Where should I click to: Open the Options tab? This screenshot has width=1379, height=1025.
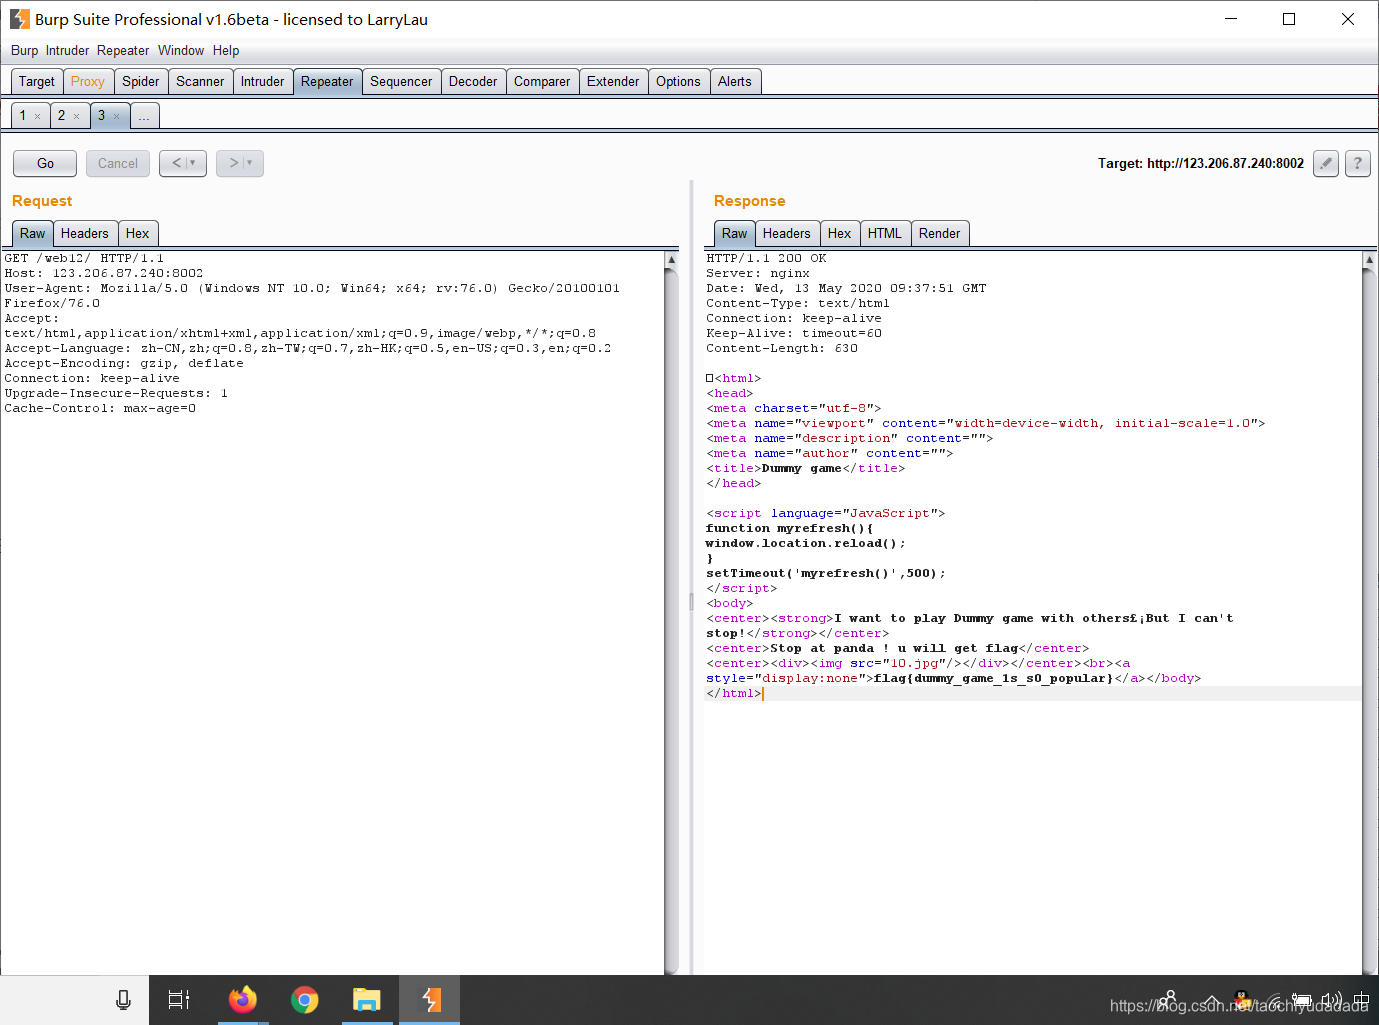[x=678, y=82]
